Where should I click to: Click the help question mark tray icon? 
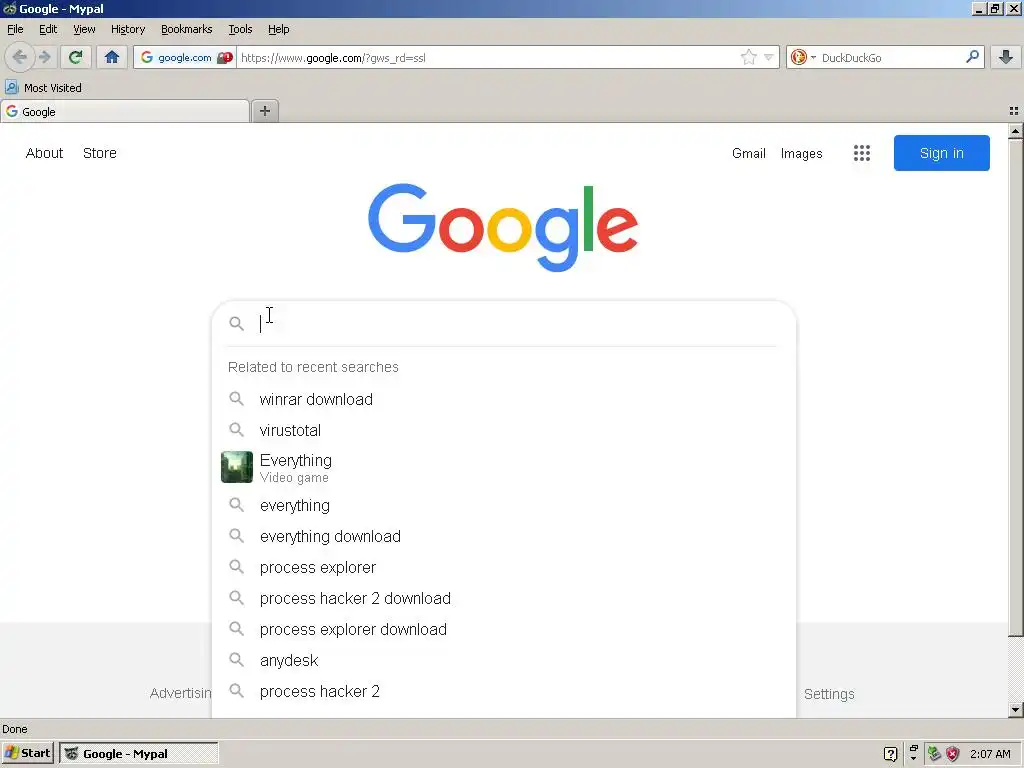[890, 754]
